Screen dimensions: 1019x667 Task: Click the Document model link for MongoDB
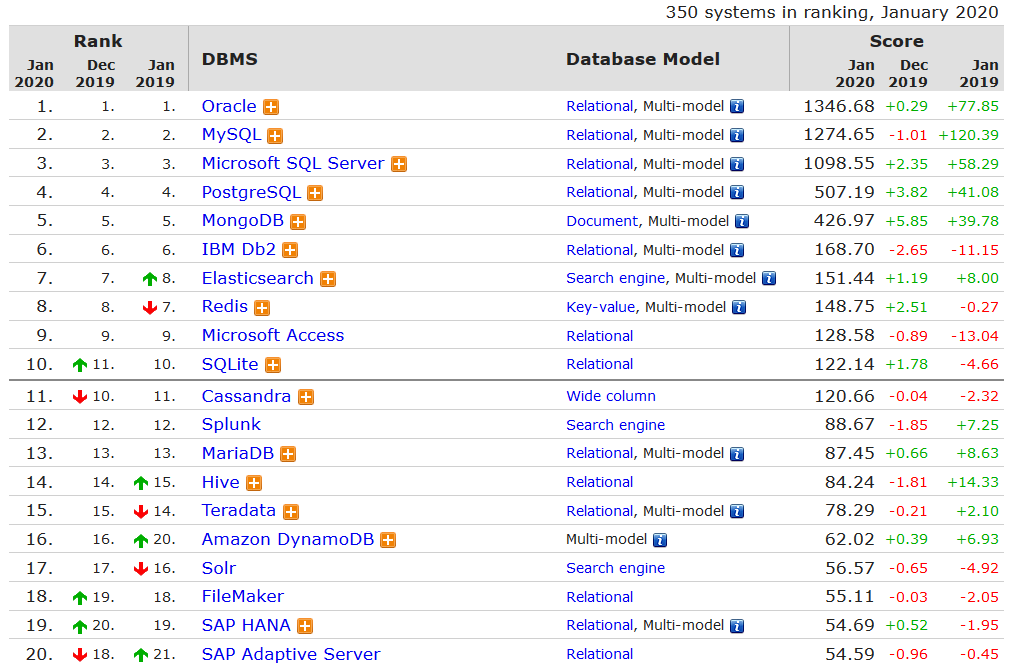pos(601,221)
